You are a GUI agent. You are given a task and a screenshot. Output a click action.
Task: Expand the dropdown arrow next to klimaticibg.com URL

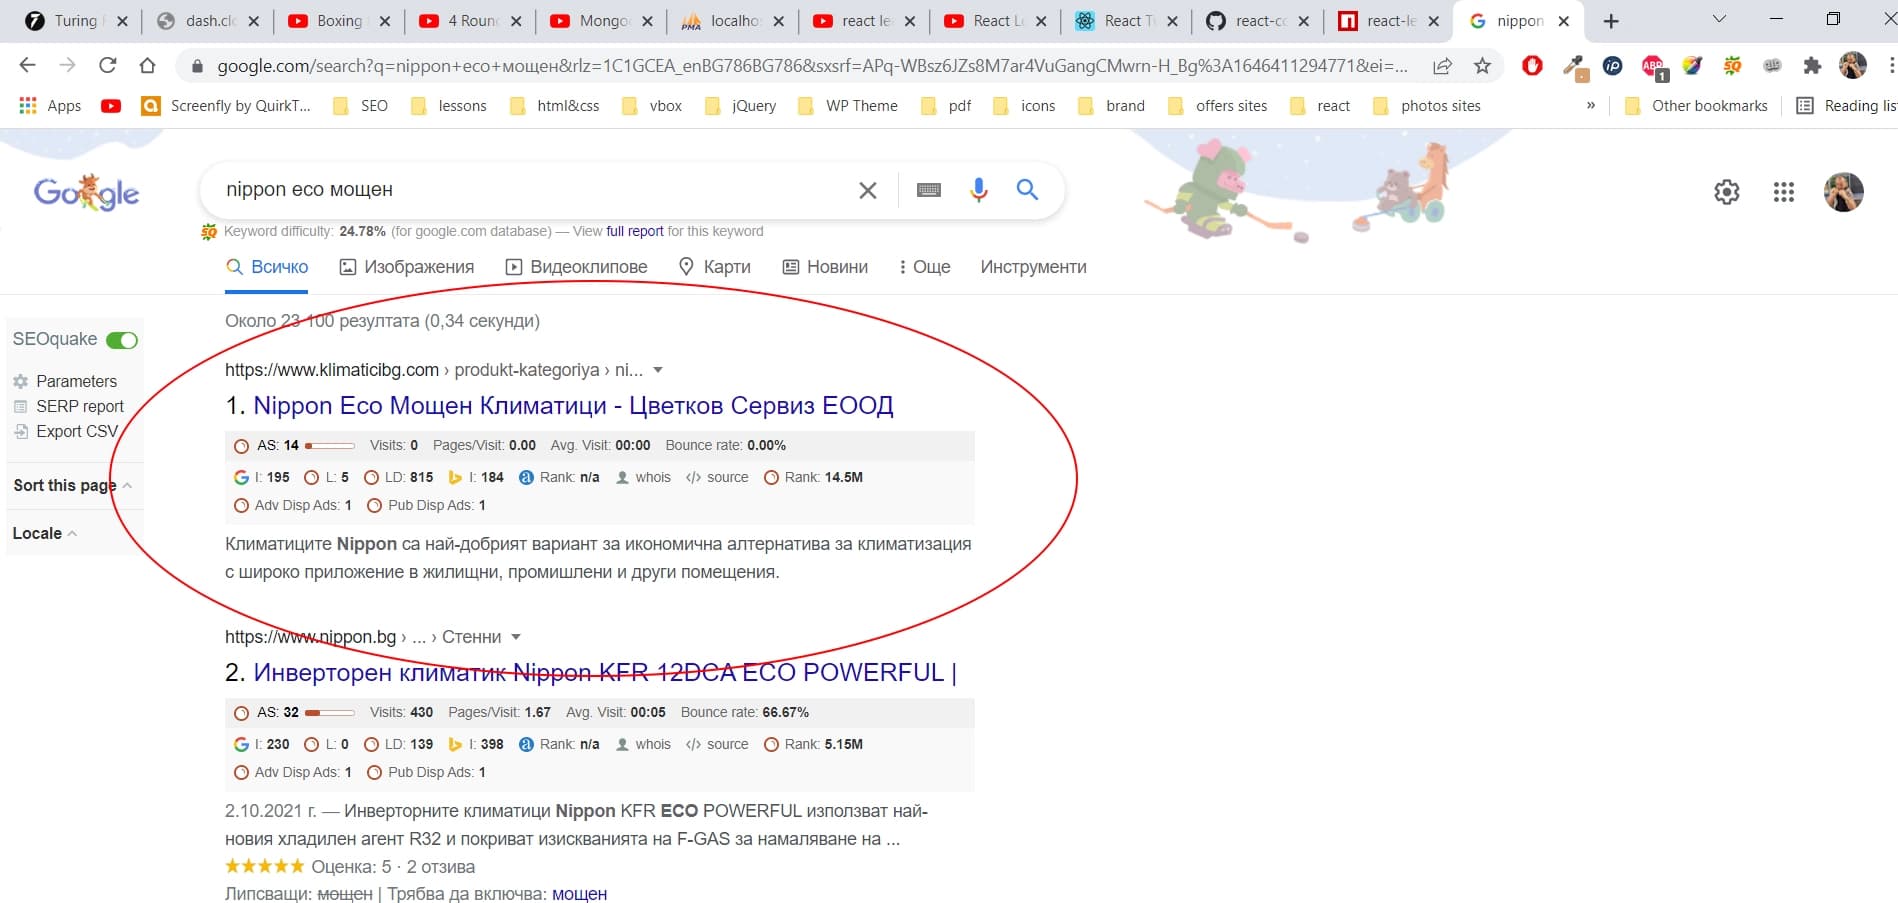click(x=657, y=369)
